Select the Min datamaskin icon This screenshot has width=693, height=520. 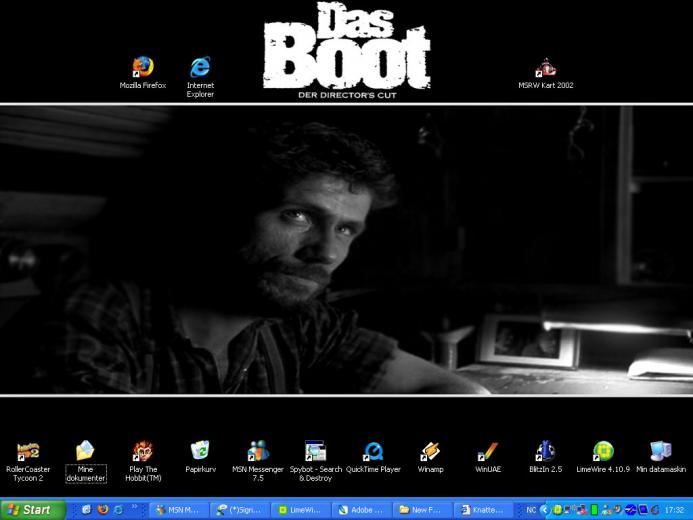(661, 457)
